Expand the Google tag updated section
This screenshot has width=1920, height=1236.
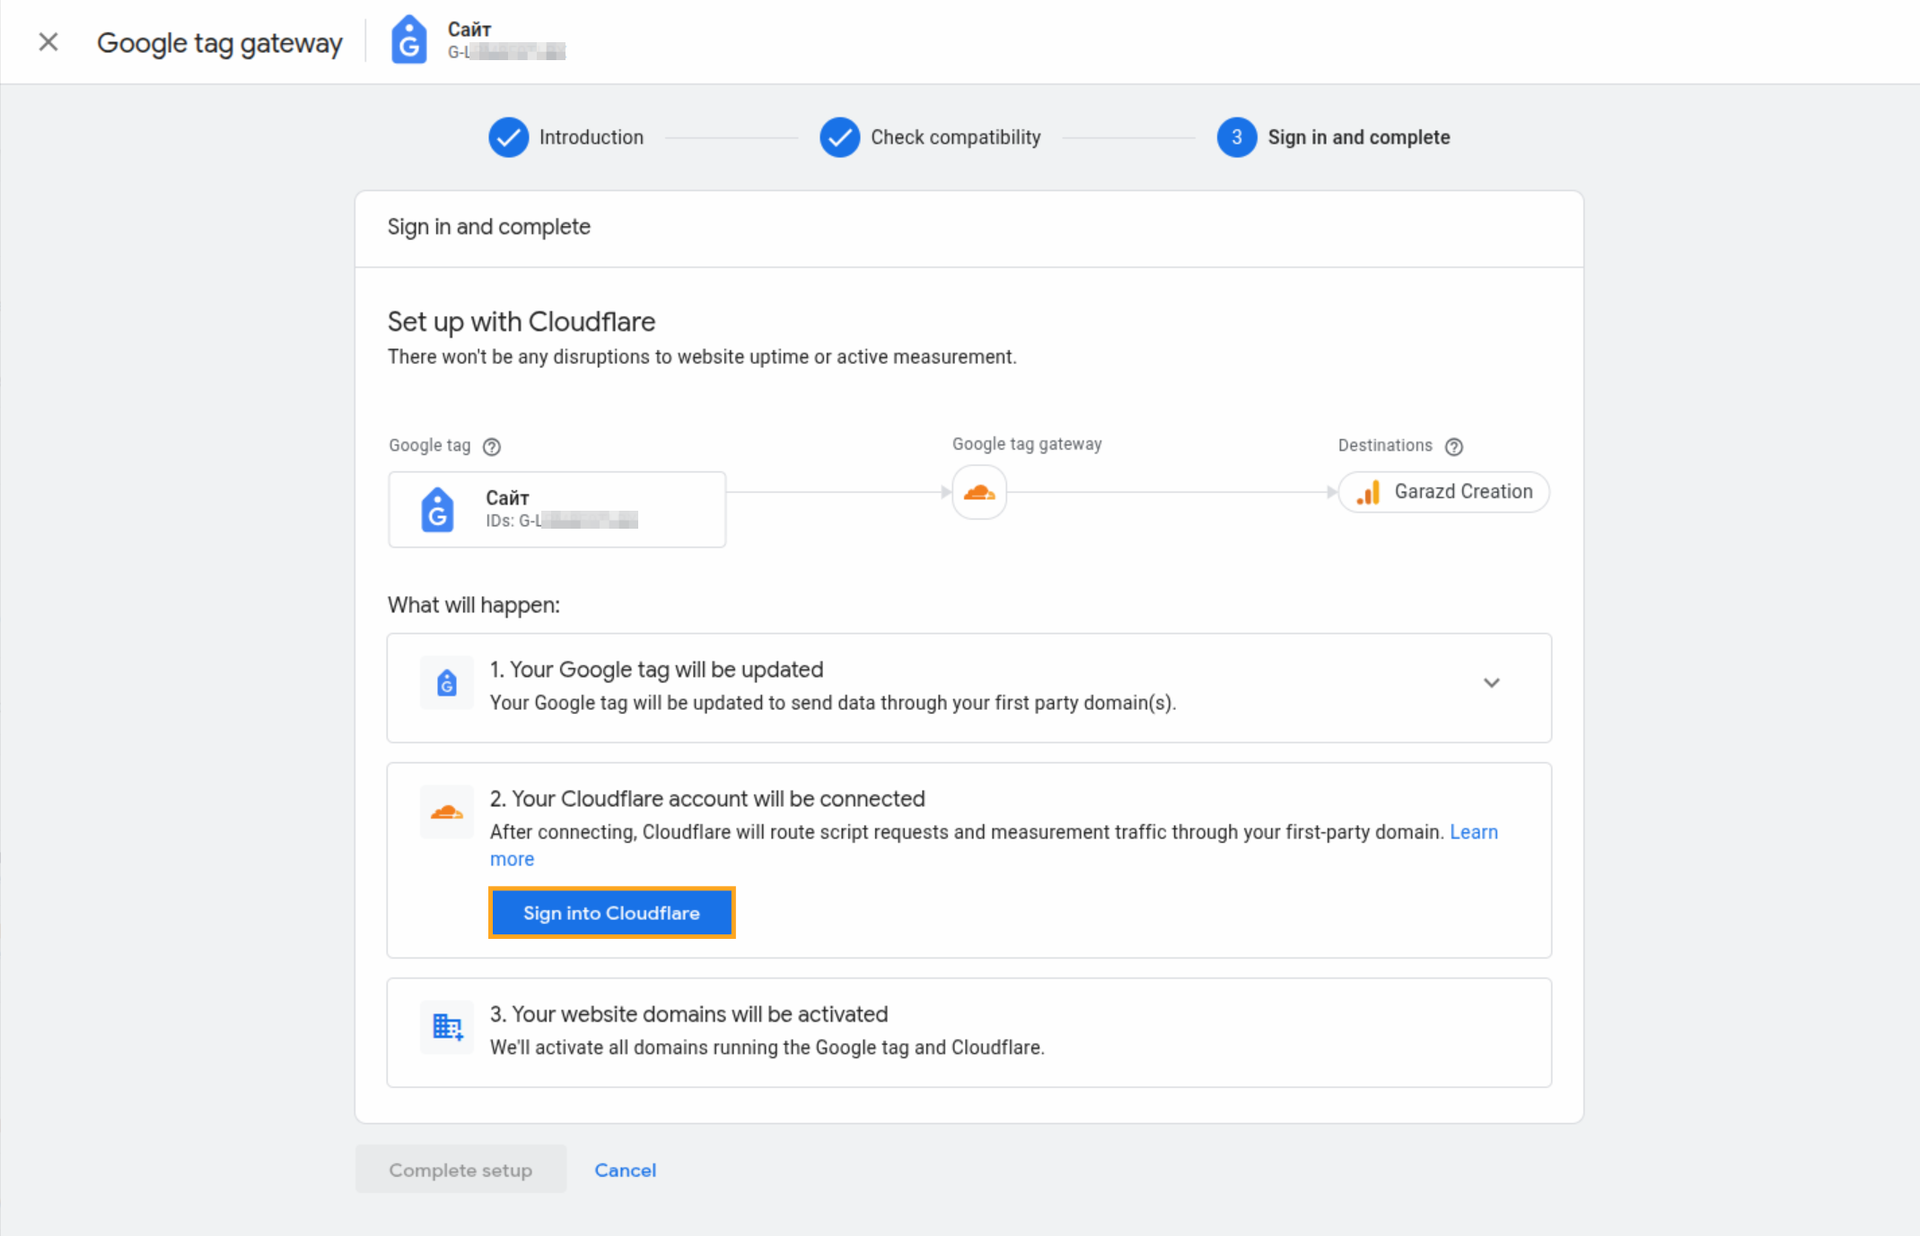click(x=1491, y=683)
